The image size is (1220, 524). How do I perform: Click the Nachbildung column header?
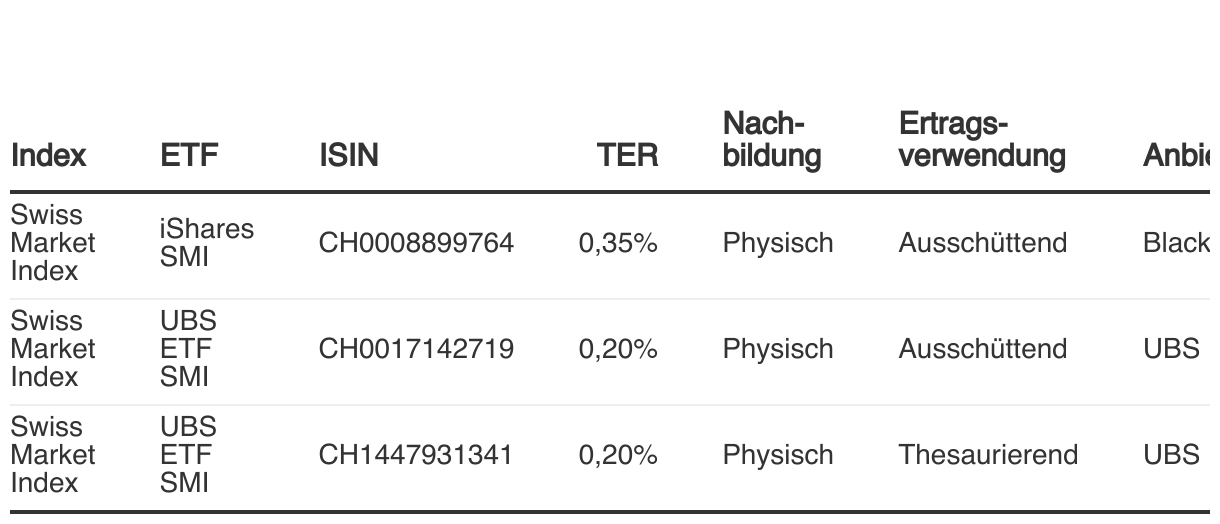[x=772, y=140]
